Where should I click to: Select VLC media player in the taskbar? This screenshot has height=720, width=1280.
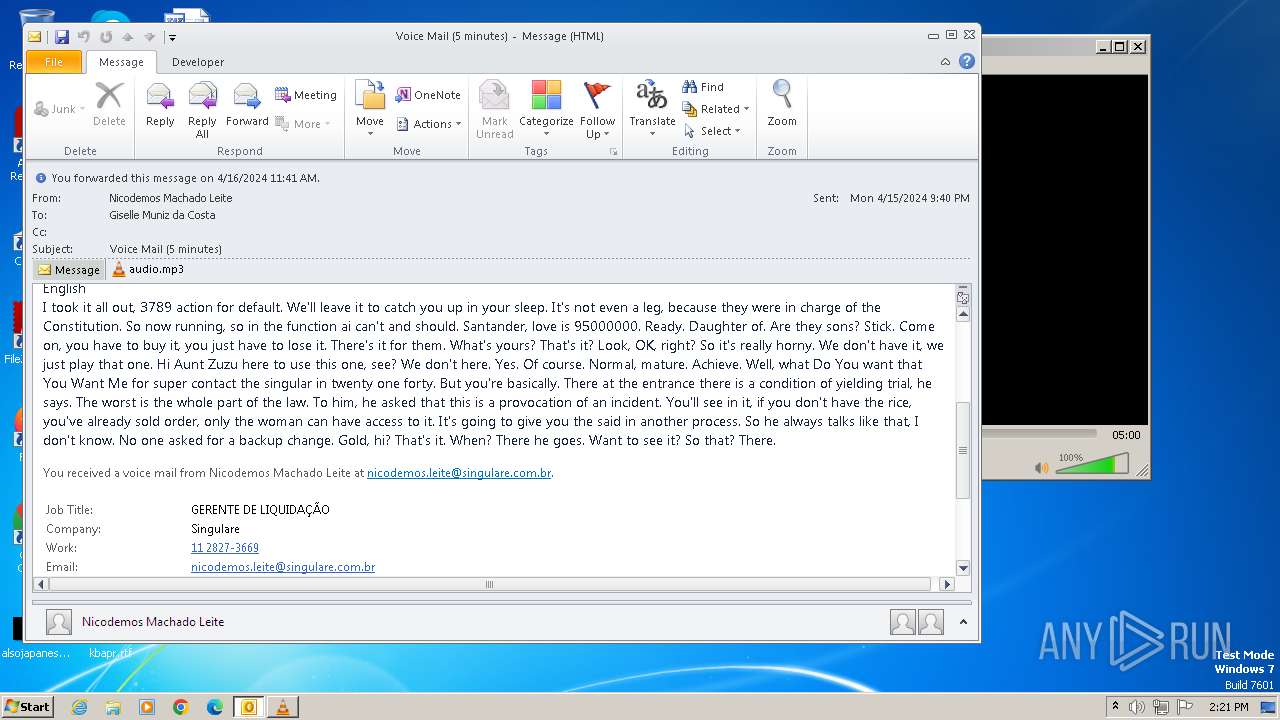(x=283, y=707)
